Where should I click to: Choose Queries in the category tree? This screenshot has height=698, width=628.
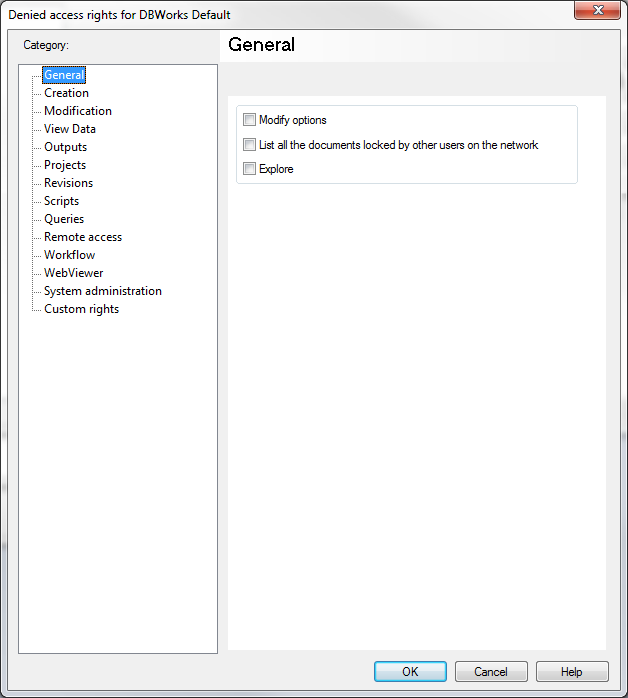[64, 219]
